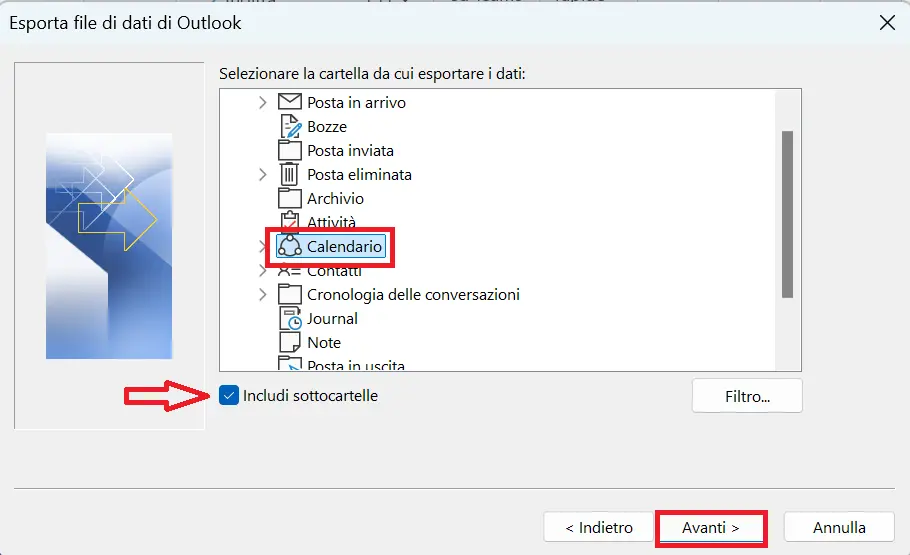The width and height of the screenshot is (910, 555).
Task: Close the Esporta file di dati dialog
Action: point(887,23)
